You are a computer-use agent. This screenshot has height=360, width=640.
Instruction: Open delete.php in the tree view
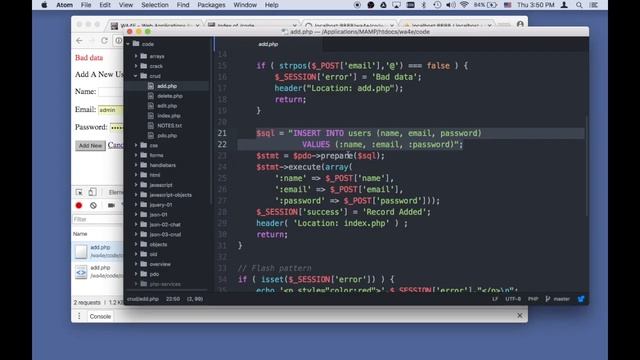(x=169, y=96)
